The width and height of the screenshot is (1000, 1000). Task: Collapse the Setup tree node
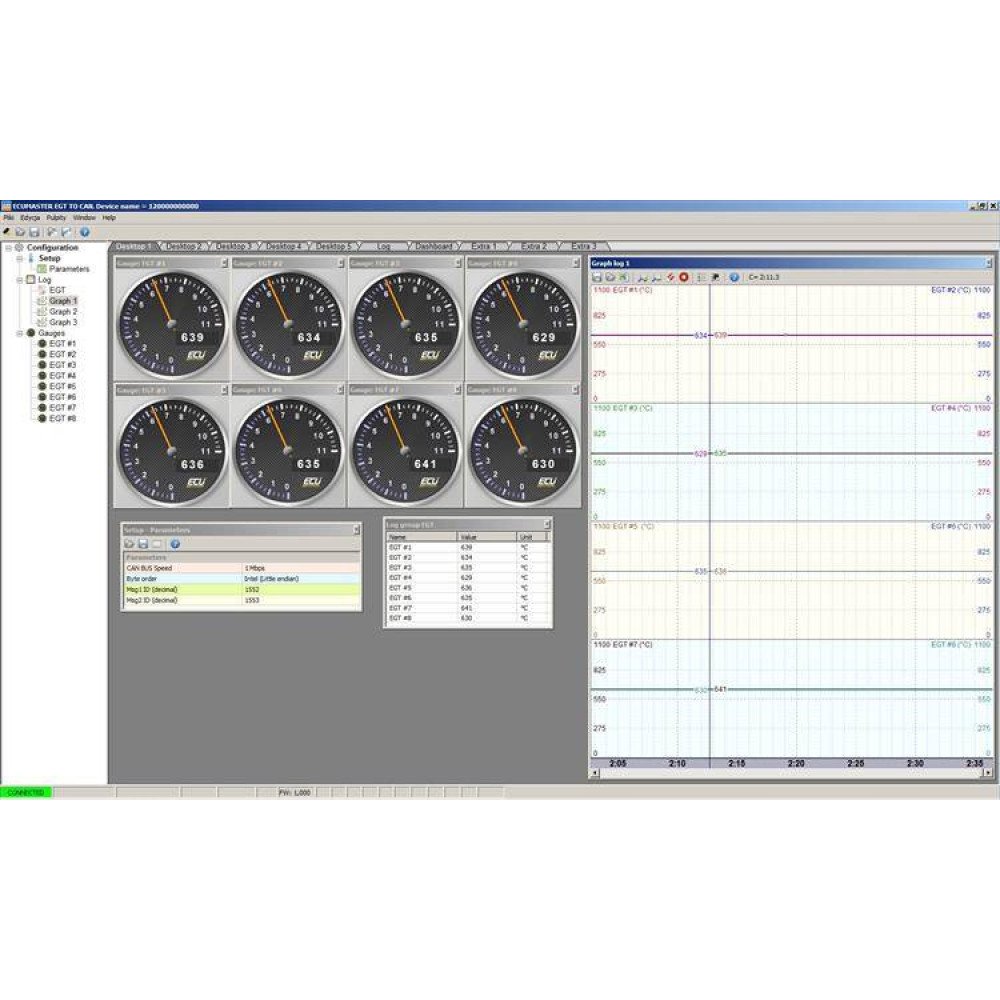coord(19,258)
